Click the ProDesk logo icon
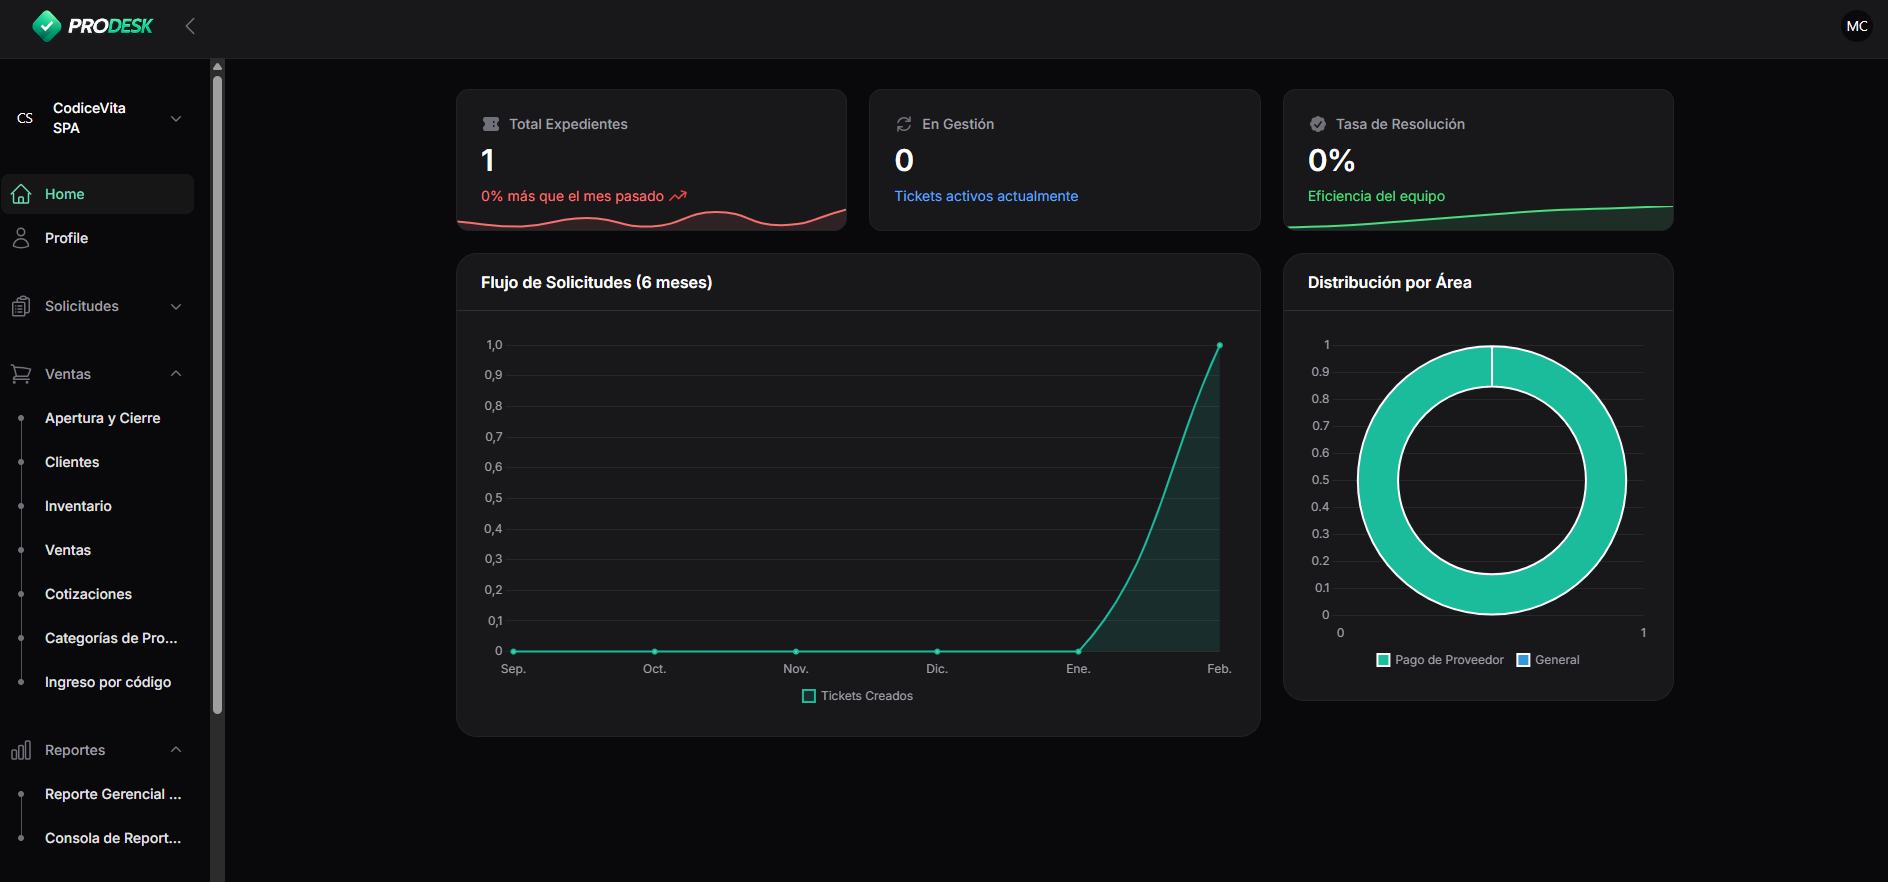This screenshot has height=882, width=1888. 46,26
